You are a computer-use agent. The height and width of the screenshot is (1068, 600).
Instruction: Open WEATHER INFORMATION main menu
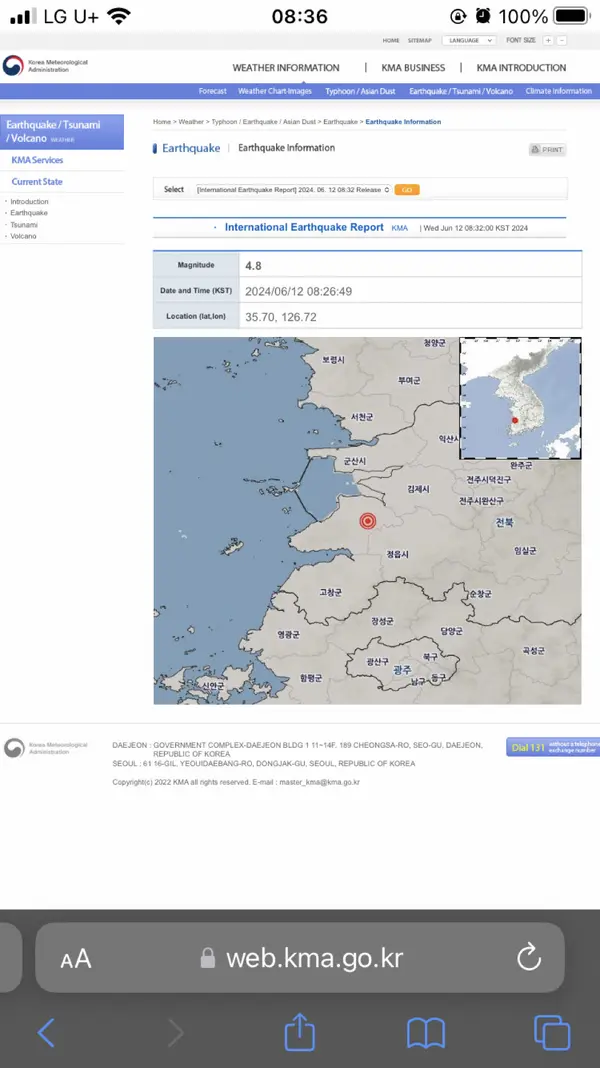(x=286, y=67)
